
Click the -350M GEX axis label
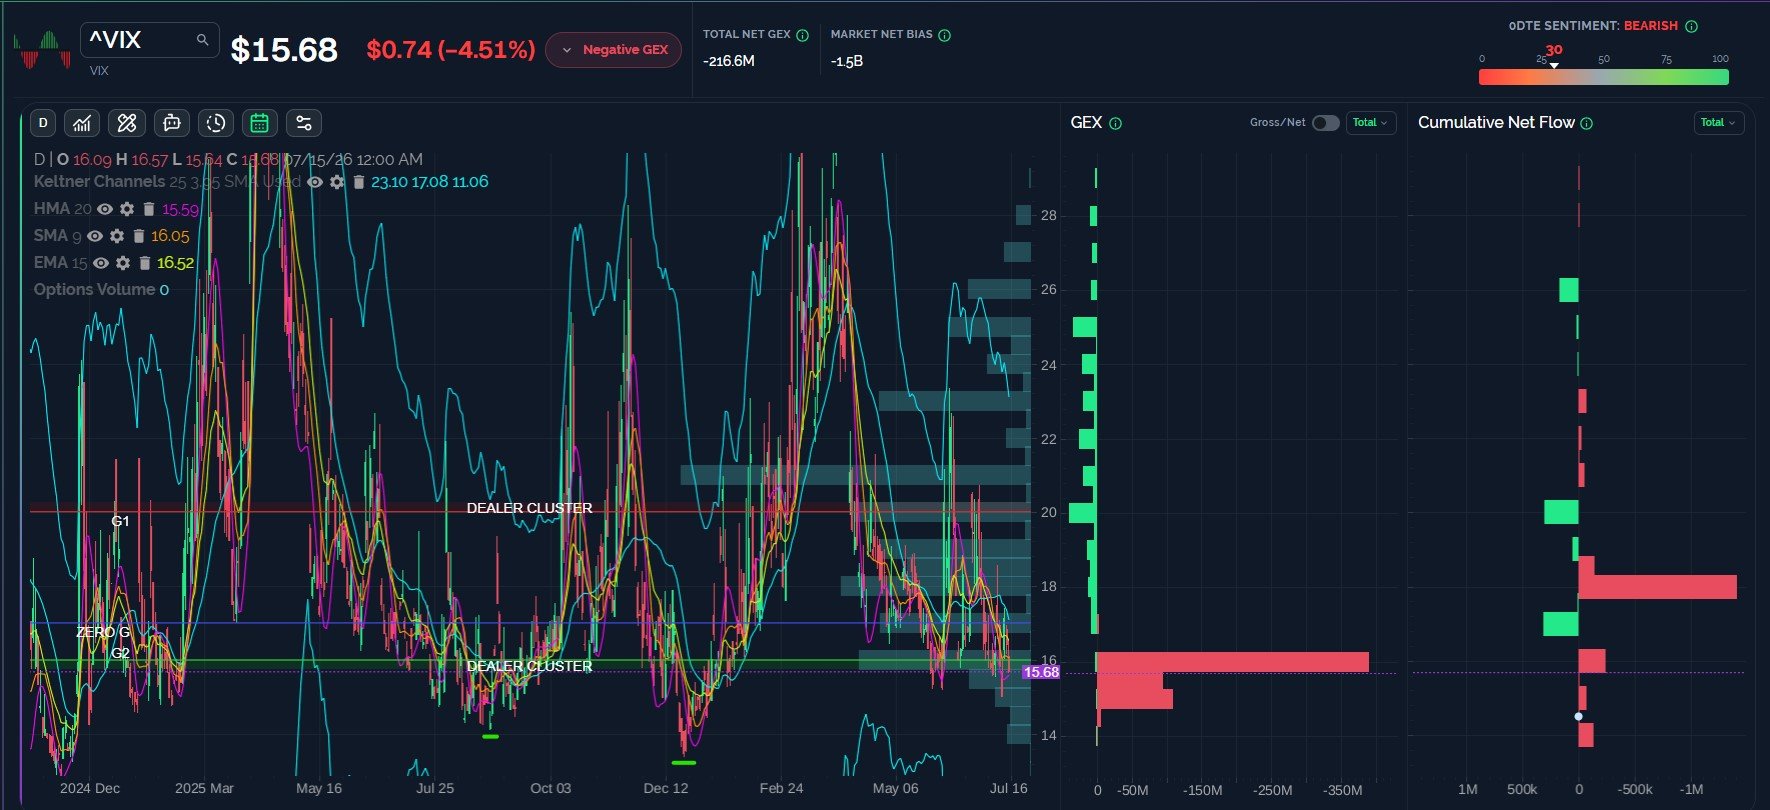[x=1342, y=790]
